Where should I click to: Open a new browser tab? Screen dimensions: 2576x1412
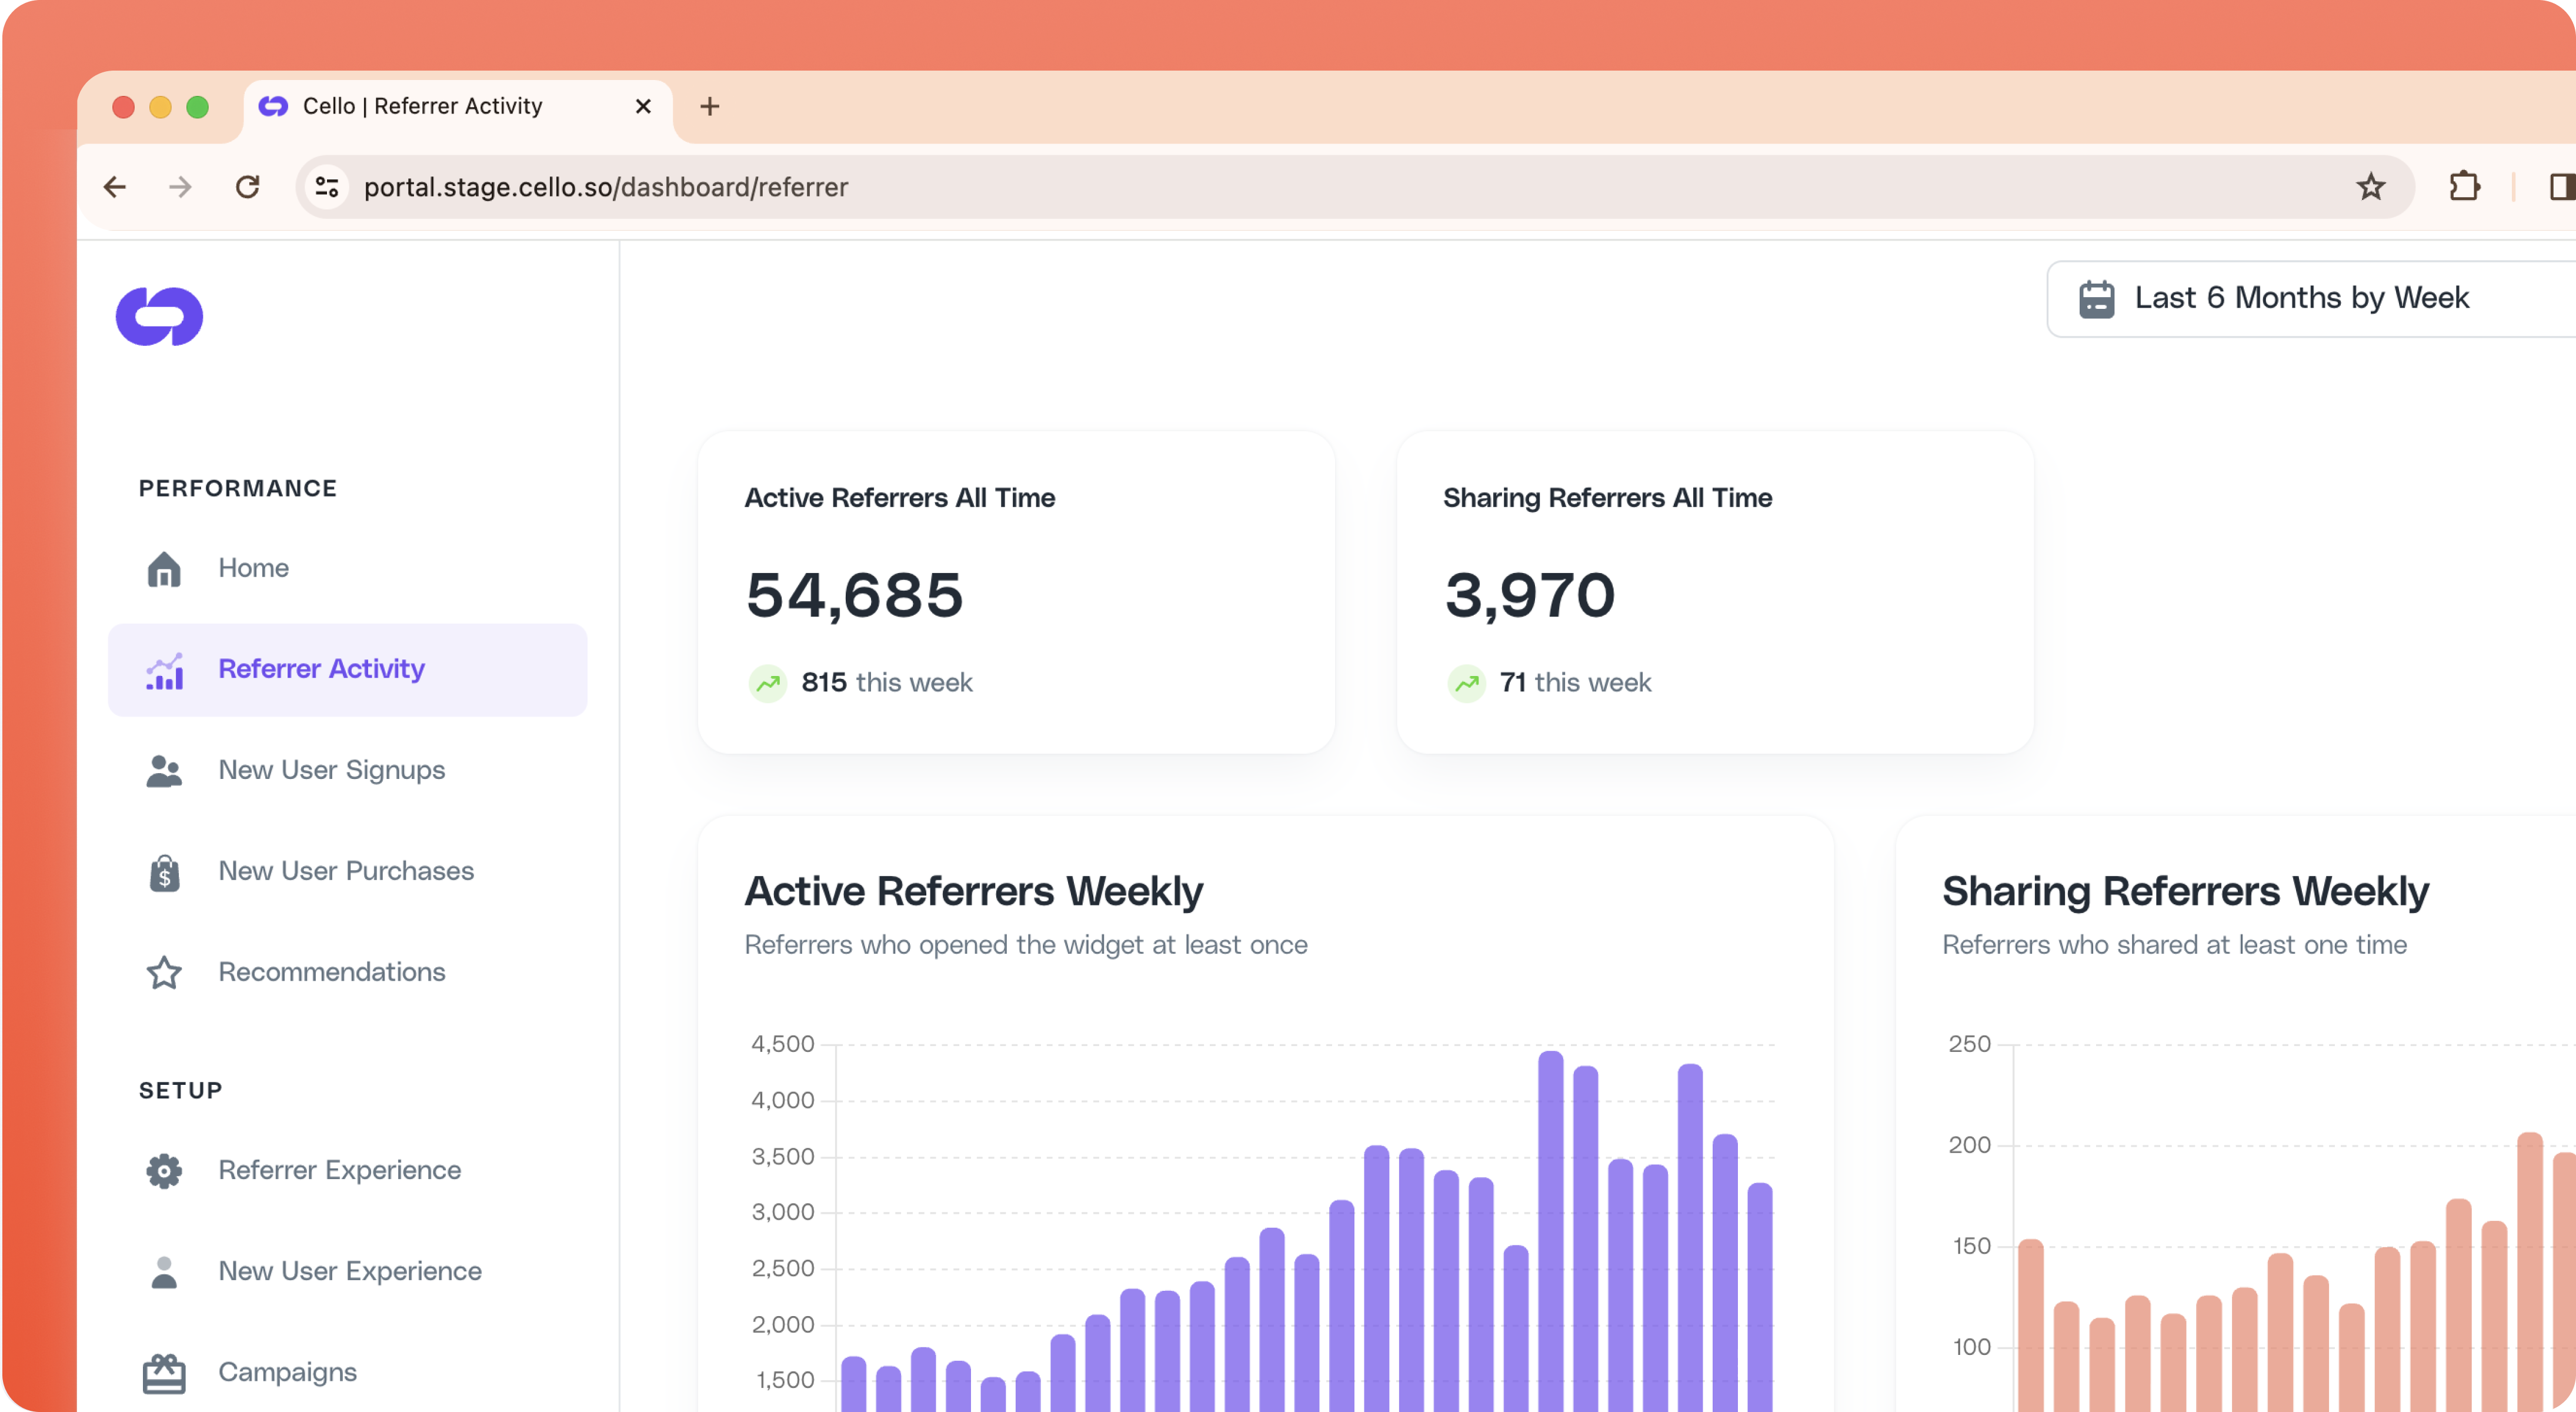709,106
